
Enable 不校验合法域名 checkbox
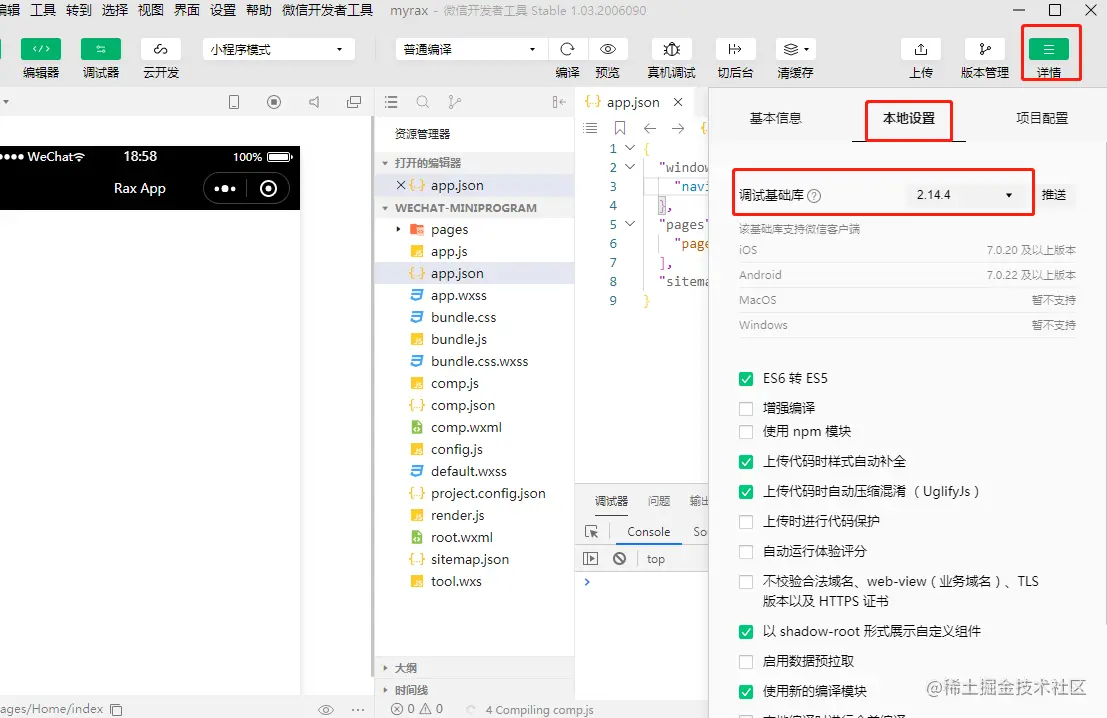(746, 582)
